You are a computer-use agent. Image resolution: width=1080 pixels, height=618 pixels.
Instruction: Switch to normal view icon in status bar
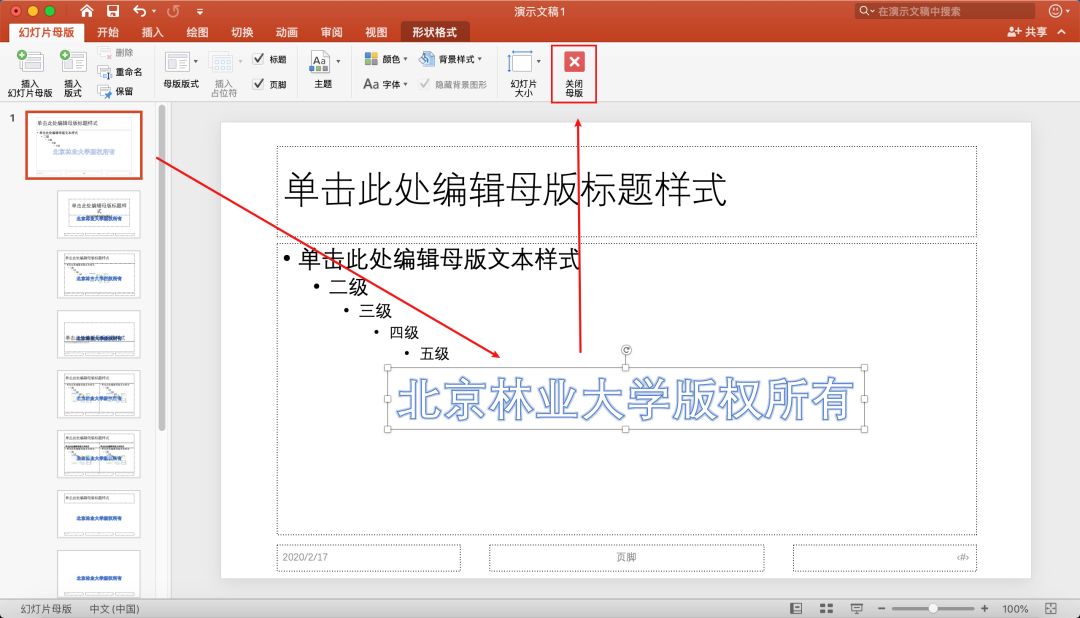click(796, 608)
